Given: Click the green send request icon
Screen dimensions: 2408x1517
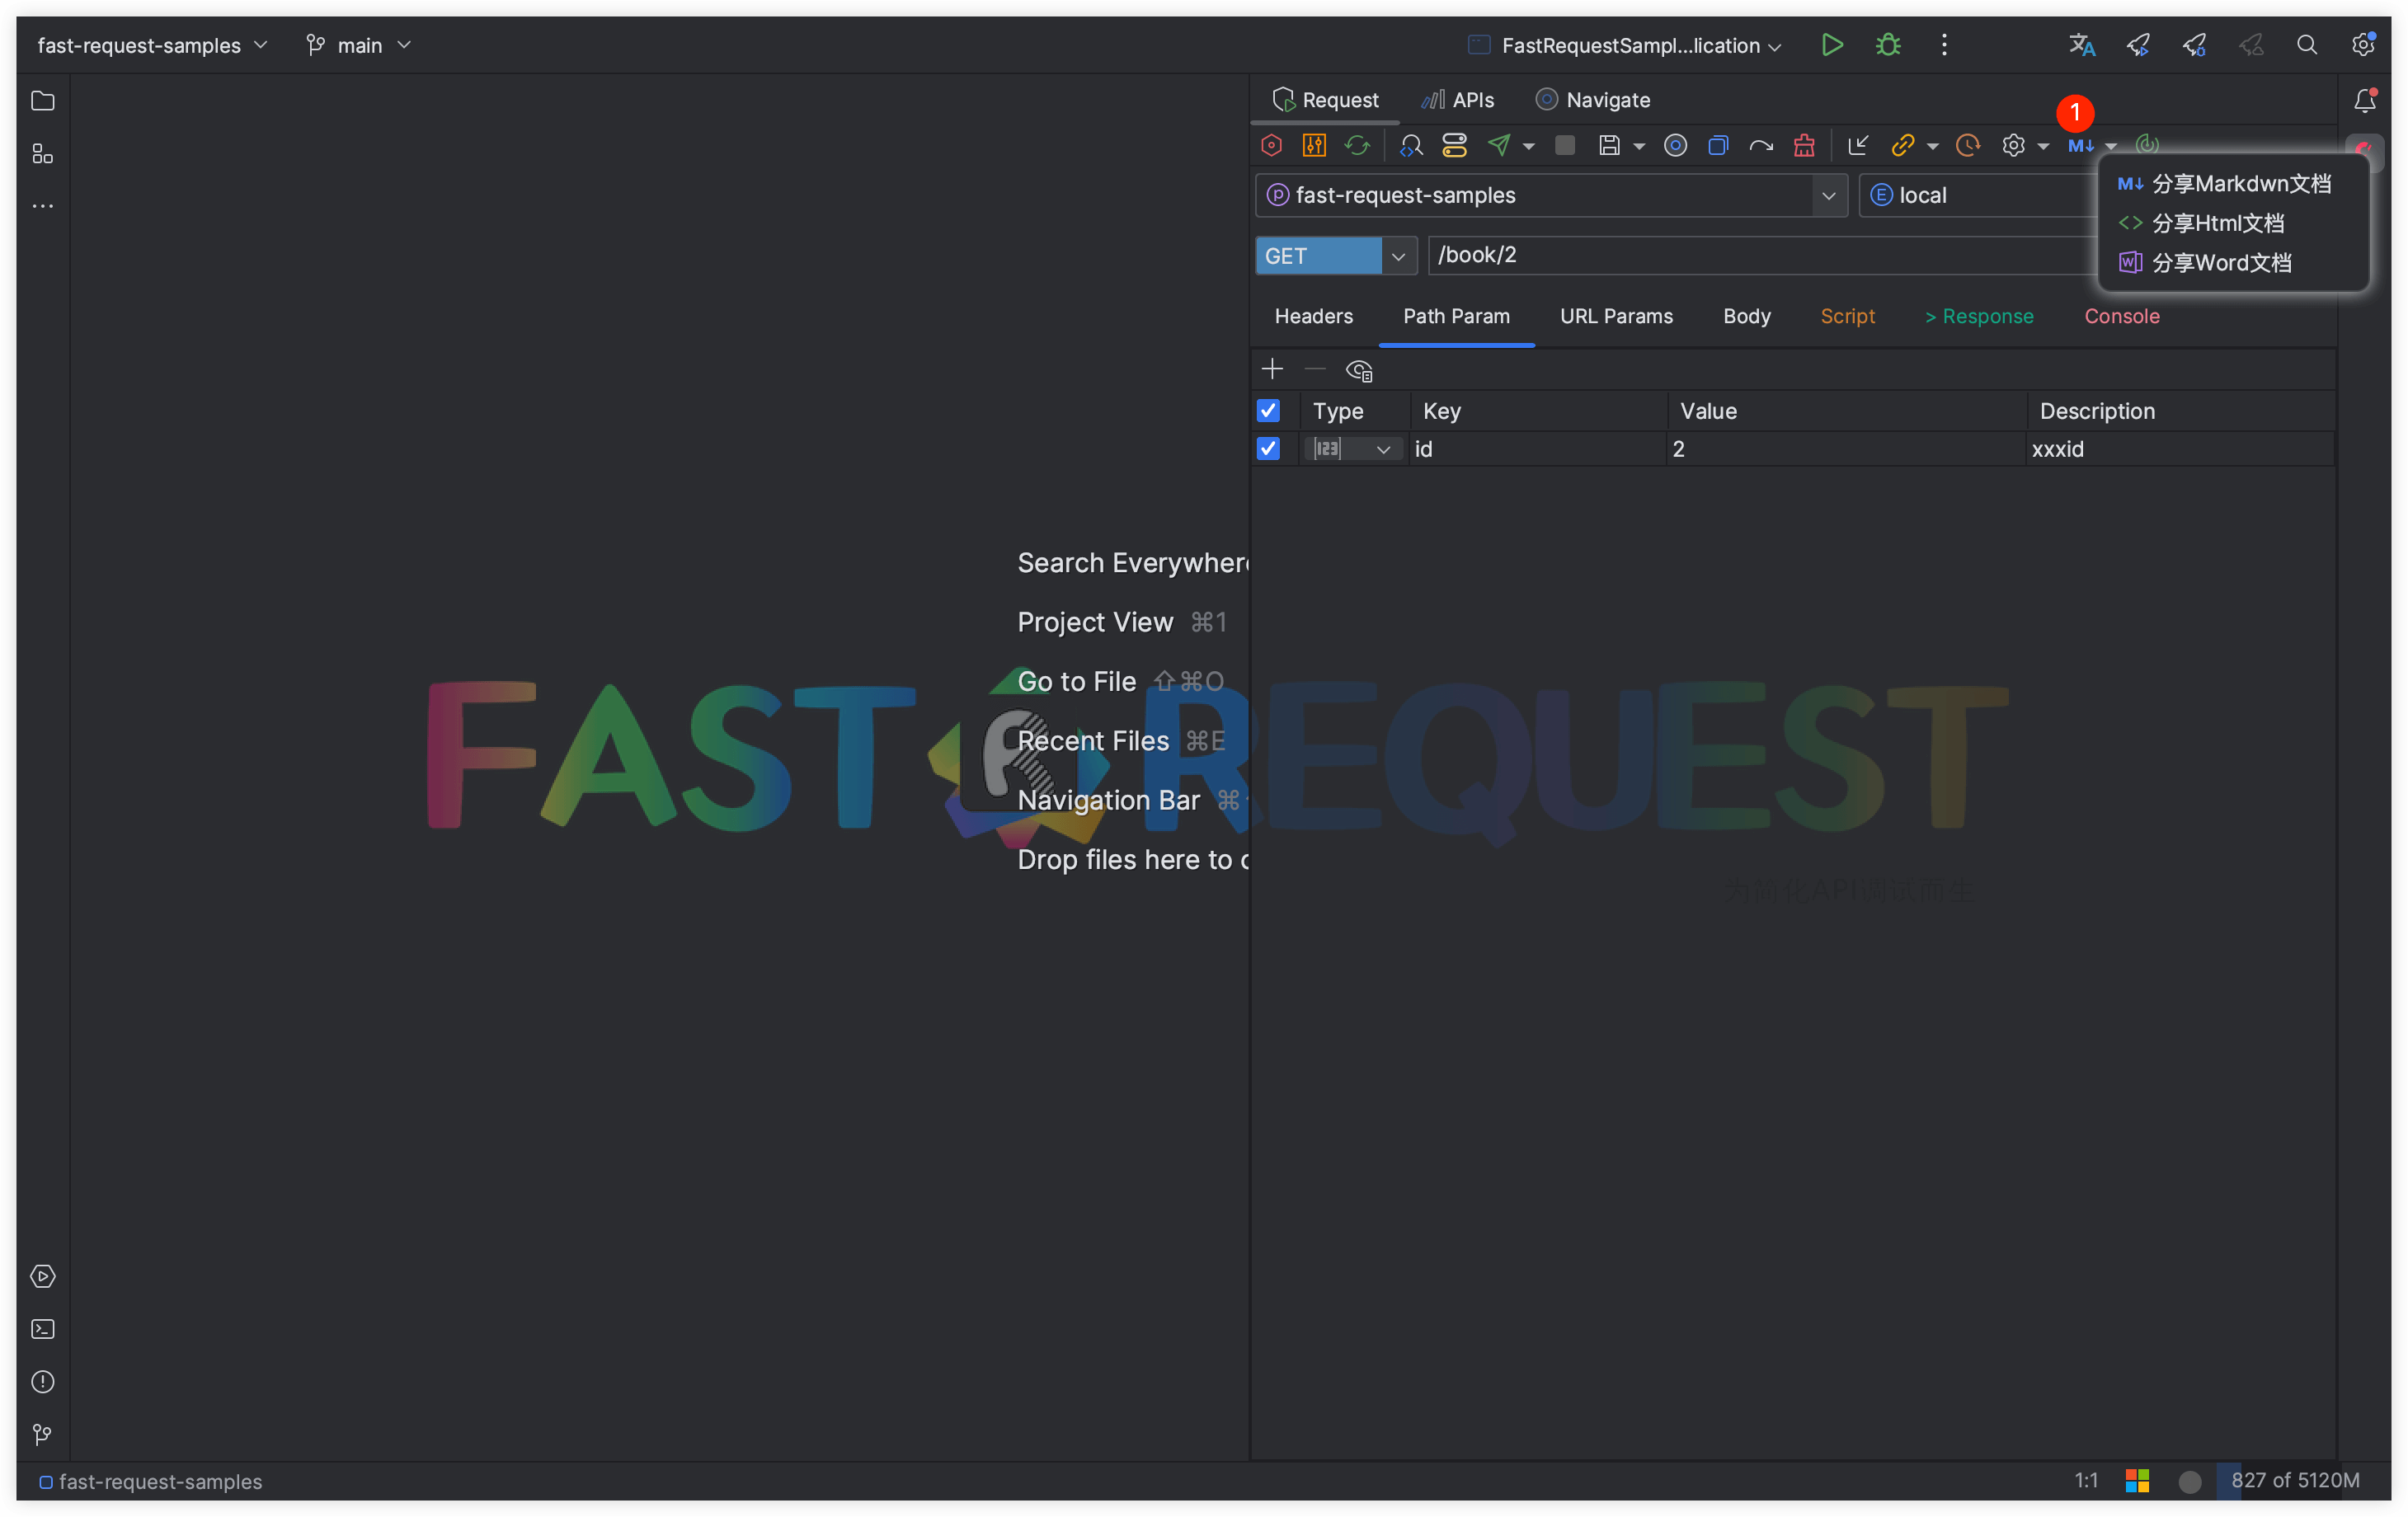Looking at the screenshot, I should click(1498, 146).
